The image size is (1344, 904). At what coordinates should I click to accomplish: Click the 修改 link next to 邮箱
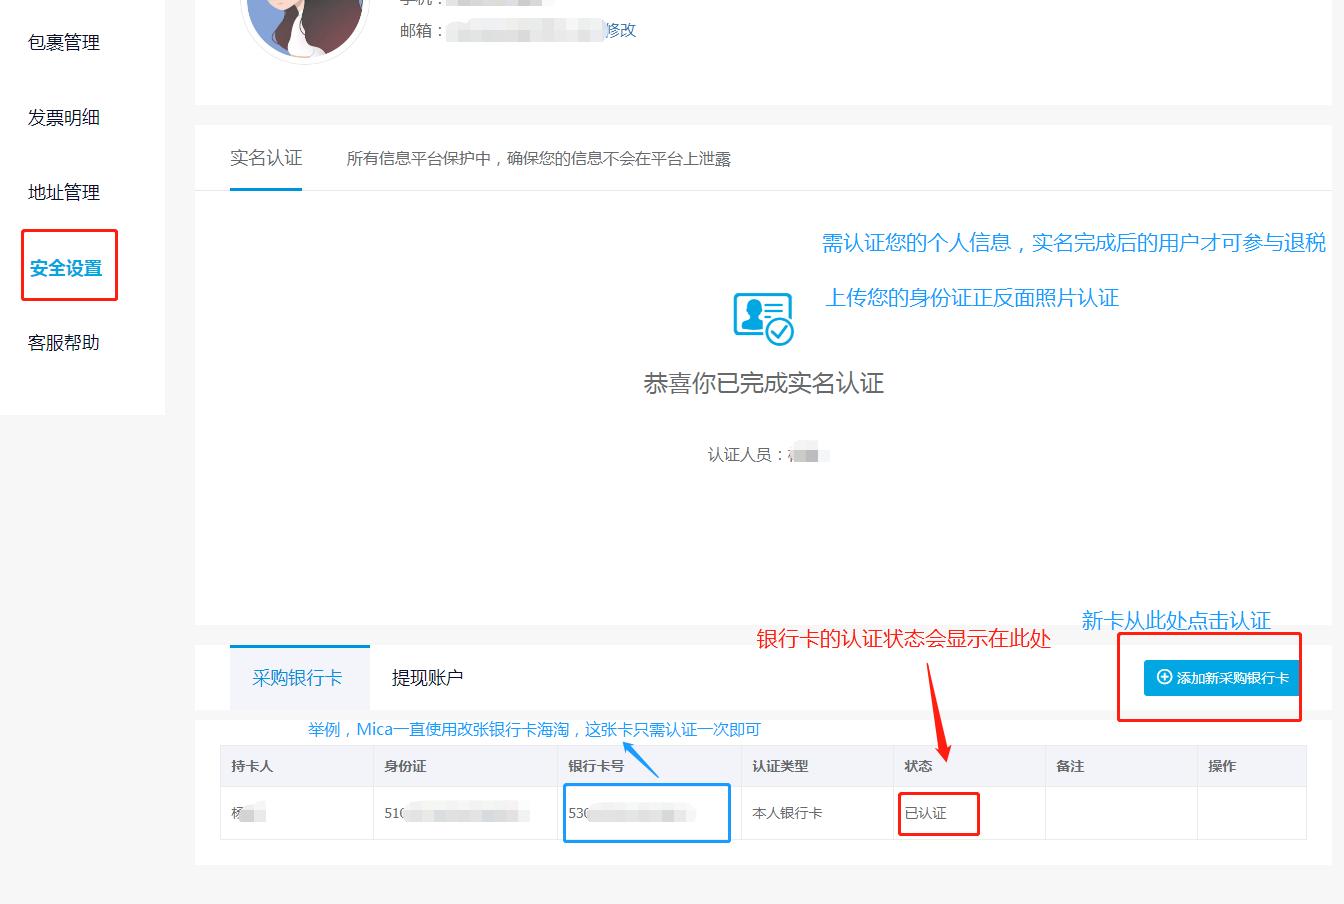[x=620, y=30]
